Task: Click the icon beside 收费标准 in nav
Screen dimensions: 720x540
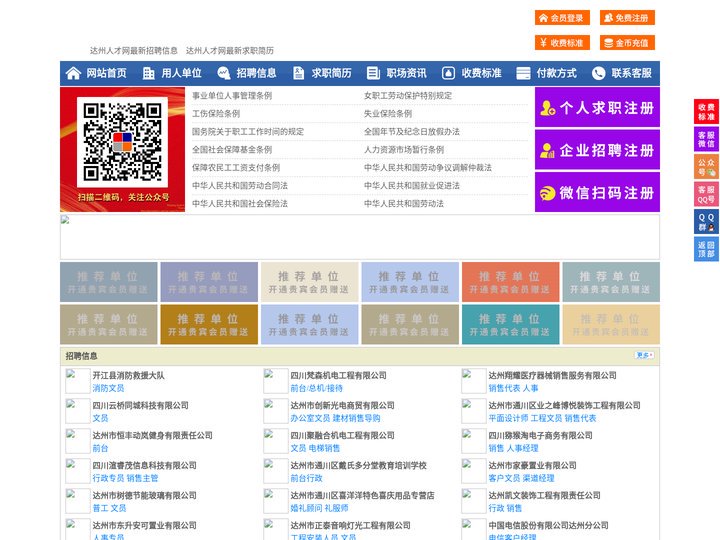Action: tap(448, 73)
